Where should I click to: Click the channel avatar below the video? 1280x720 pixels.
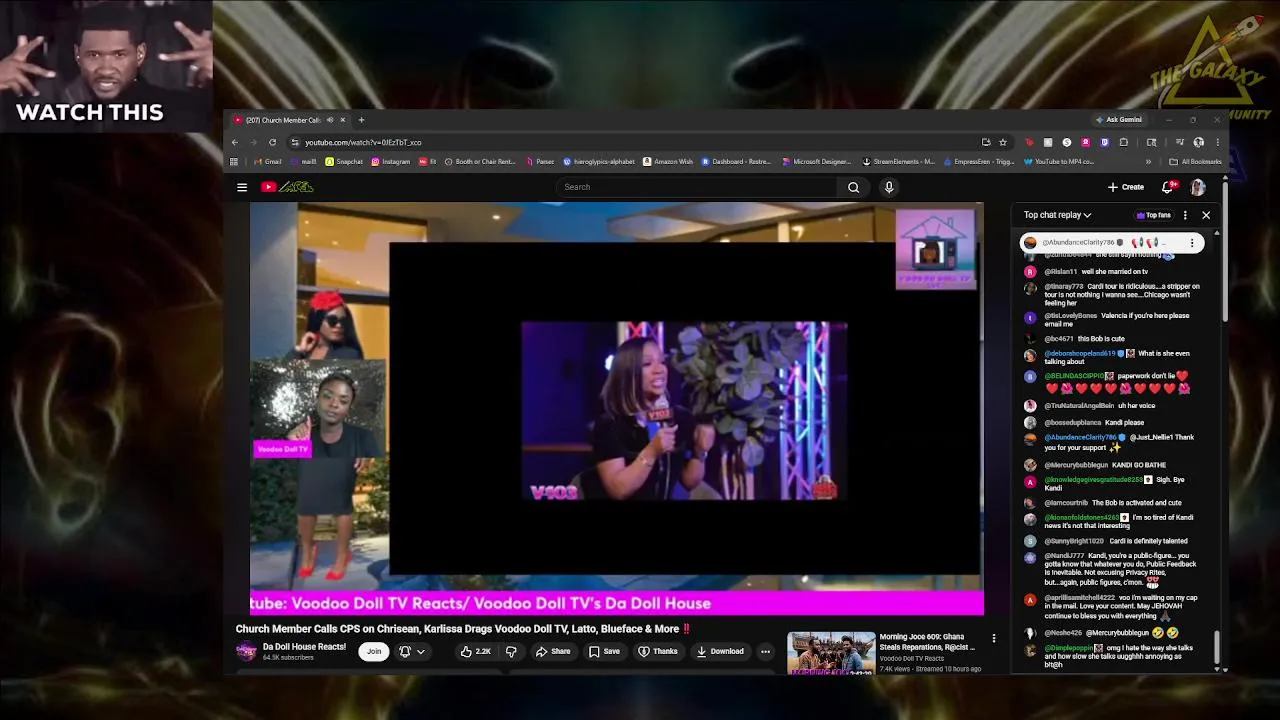click(x=246, y=652)
